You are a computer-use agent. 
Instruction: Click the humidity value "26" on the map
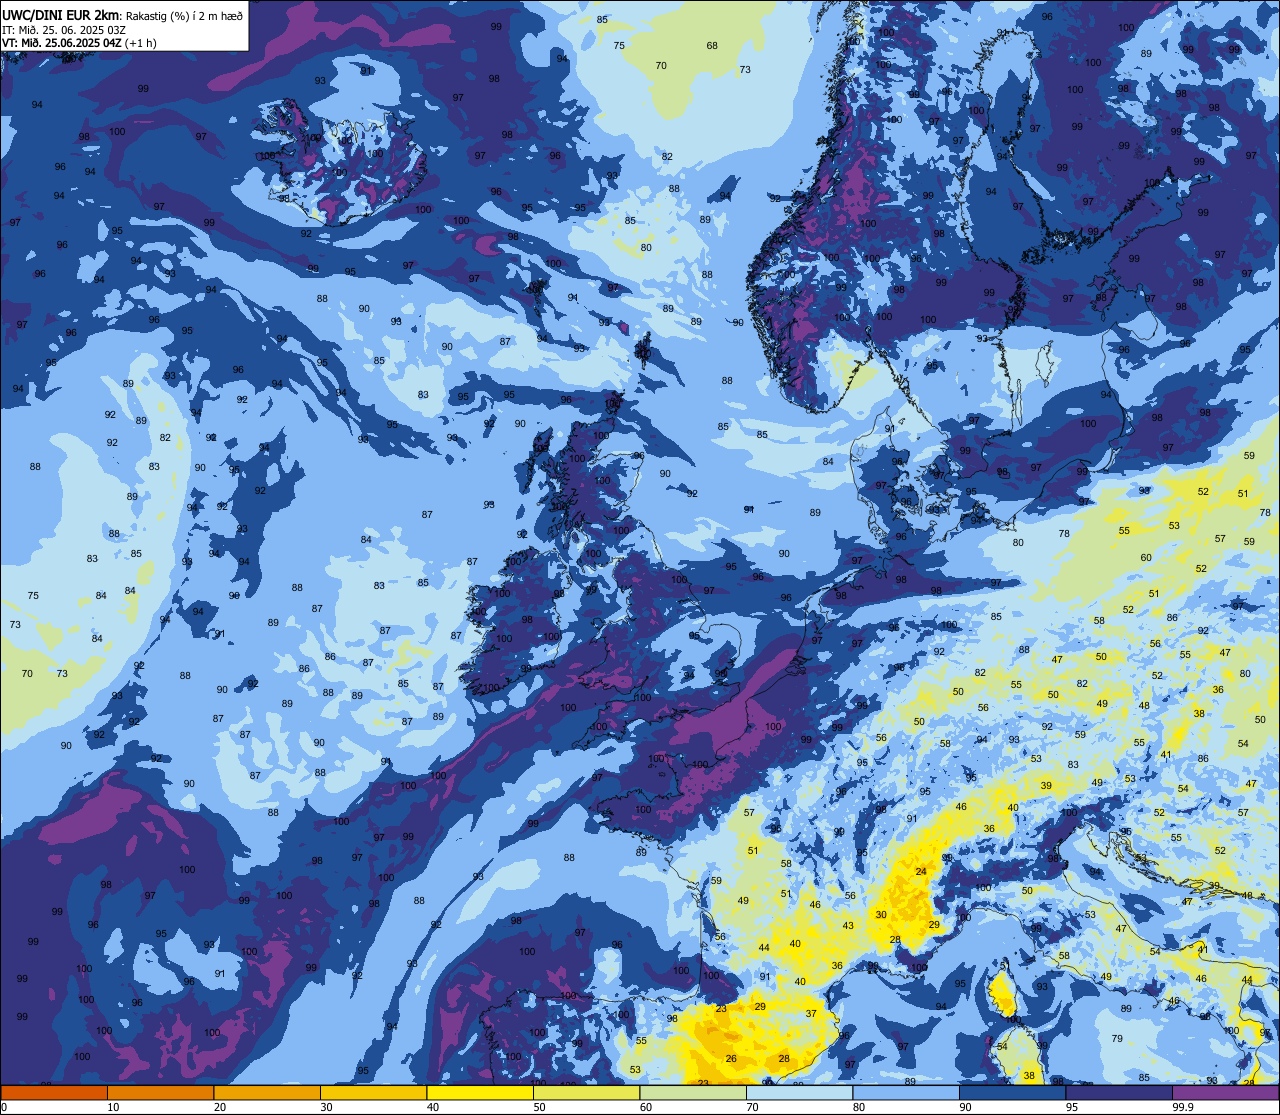point(731,1059)
